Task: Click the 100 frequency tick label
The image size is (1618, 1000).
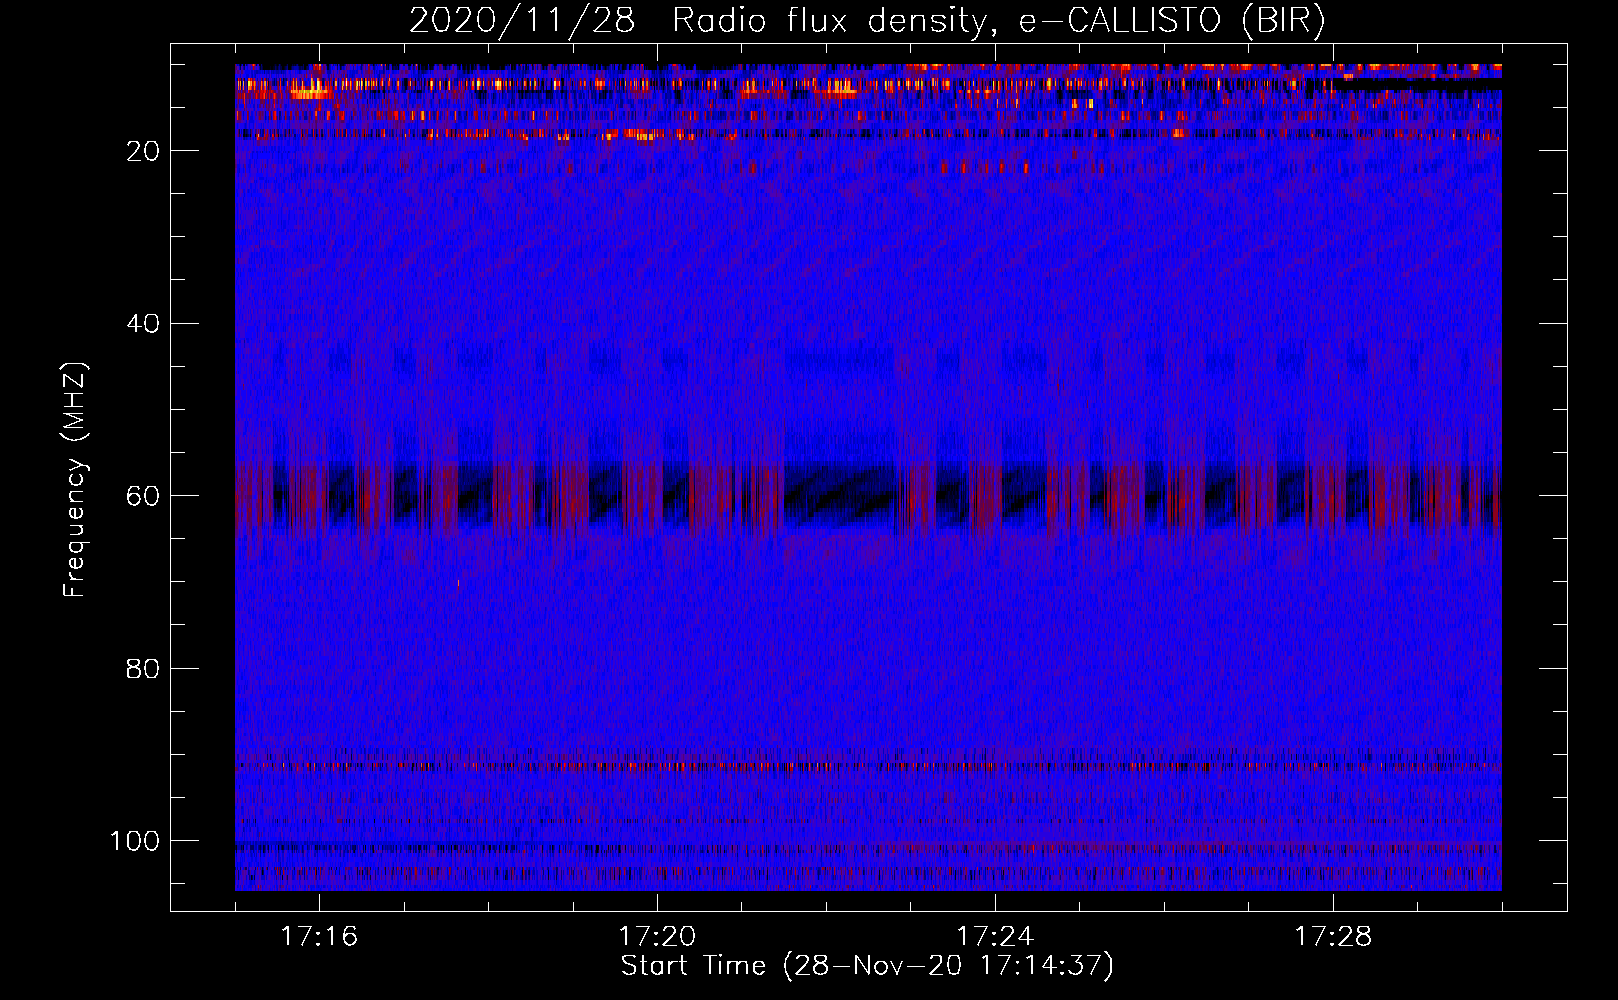Action: 135,841
